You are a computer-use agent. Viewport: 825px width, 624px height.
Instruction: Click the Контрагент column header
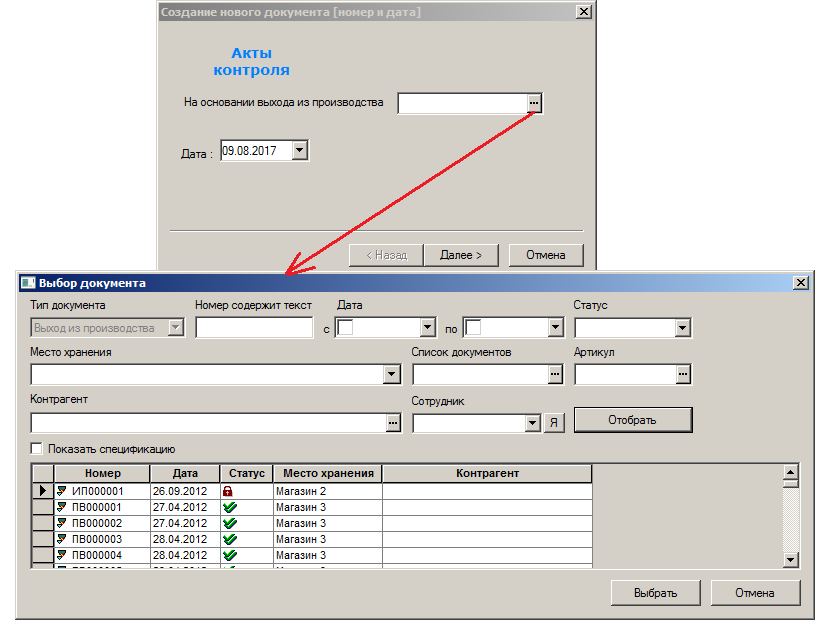[x=487, y=474]
